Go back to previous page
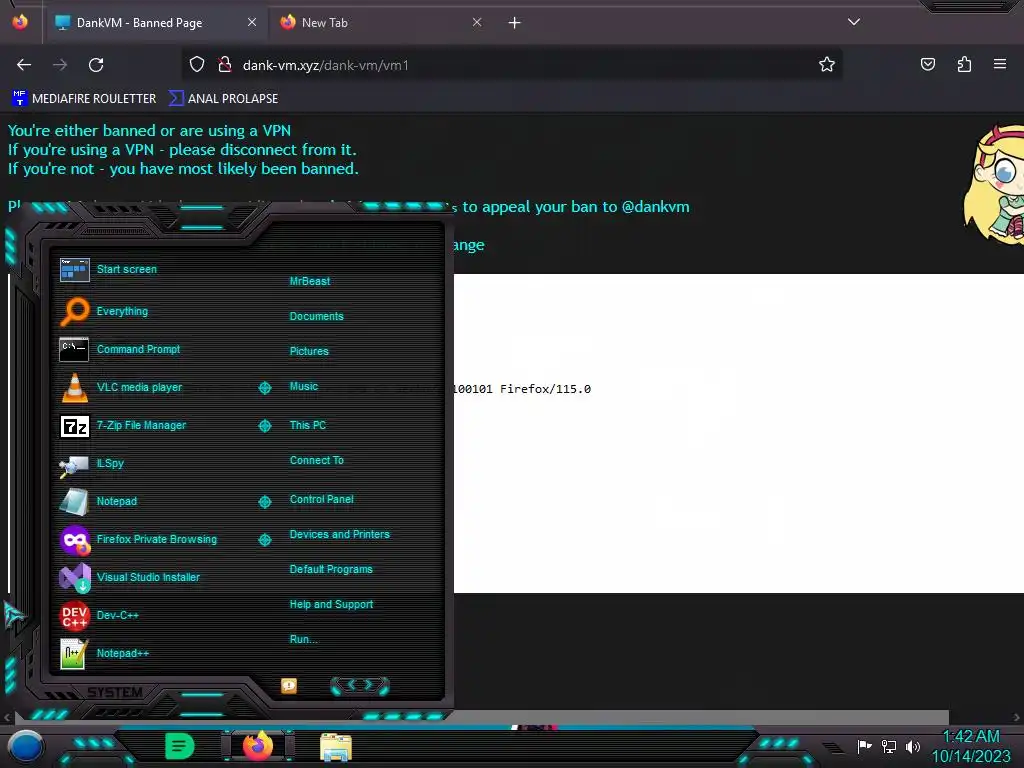Screen dimensions: 1024x768 pos(24,65)
